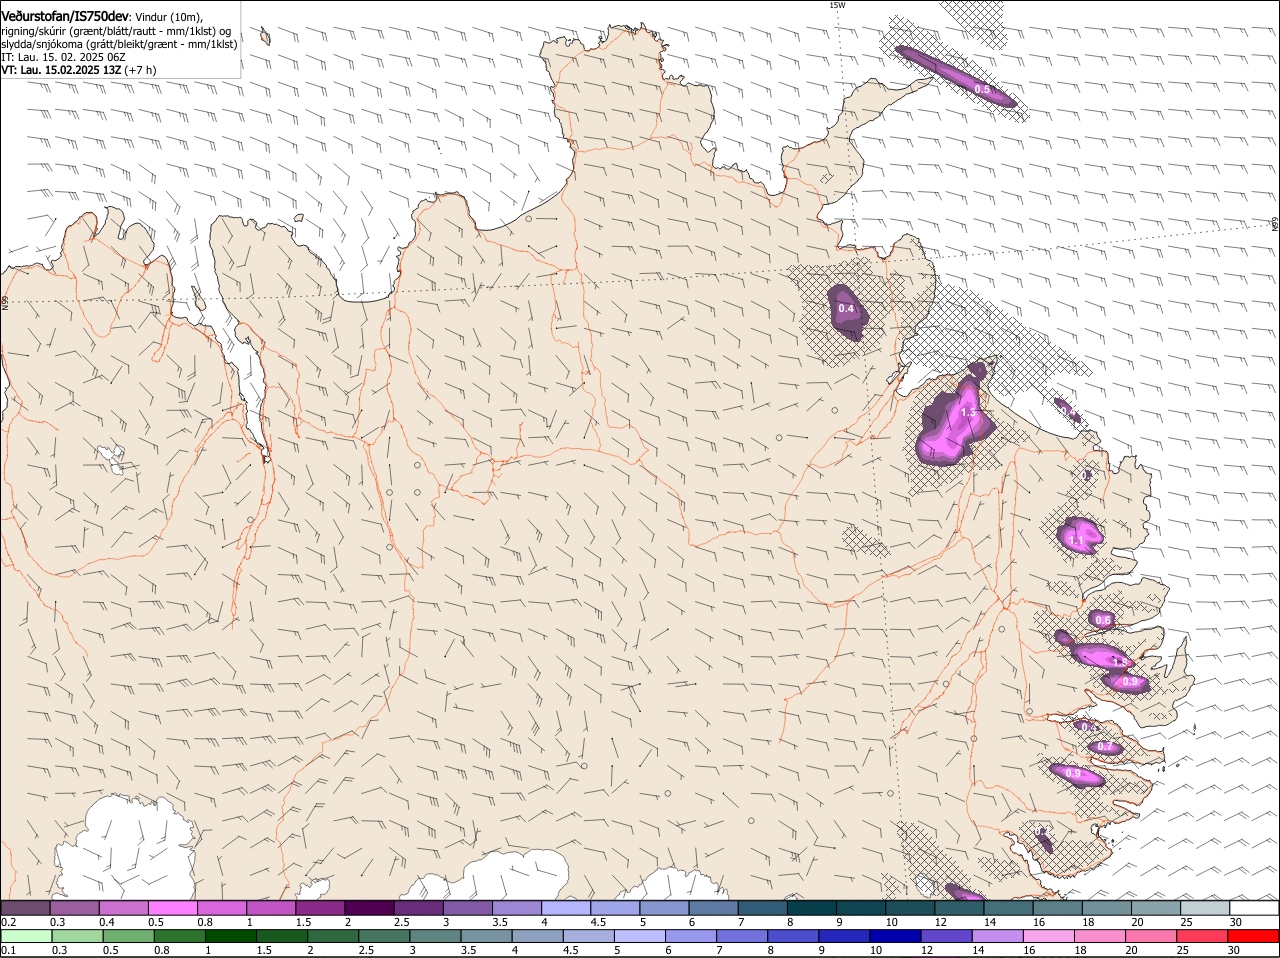This screenshot has width=1280, height=958.
Task: Click the bright pink 0.5–0.8 swatch in top legend row
Action: pos(173,907)
